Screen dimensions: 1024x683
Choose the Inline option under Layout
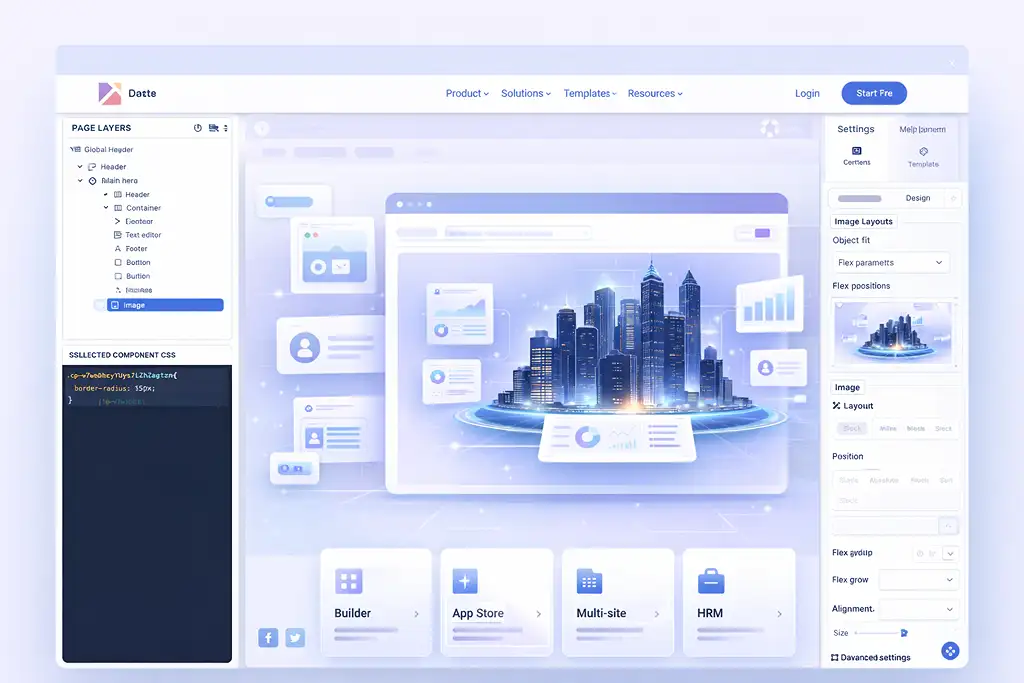click(887, 428)
